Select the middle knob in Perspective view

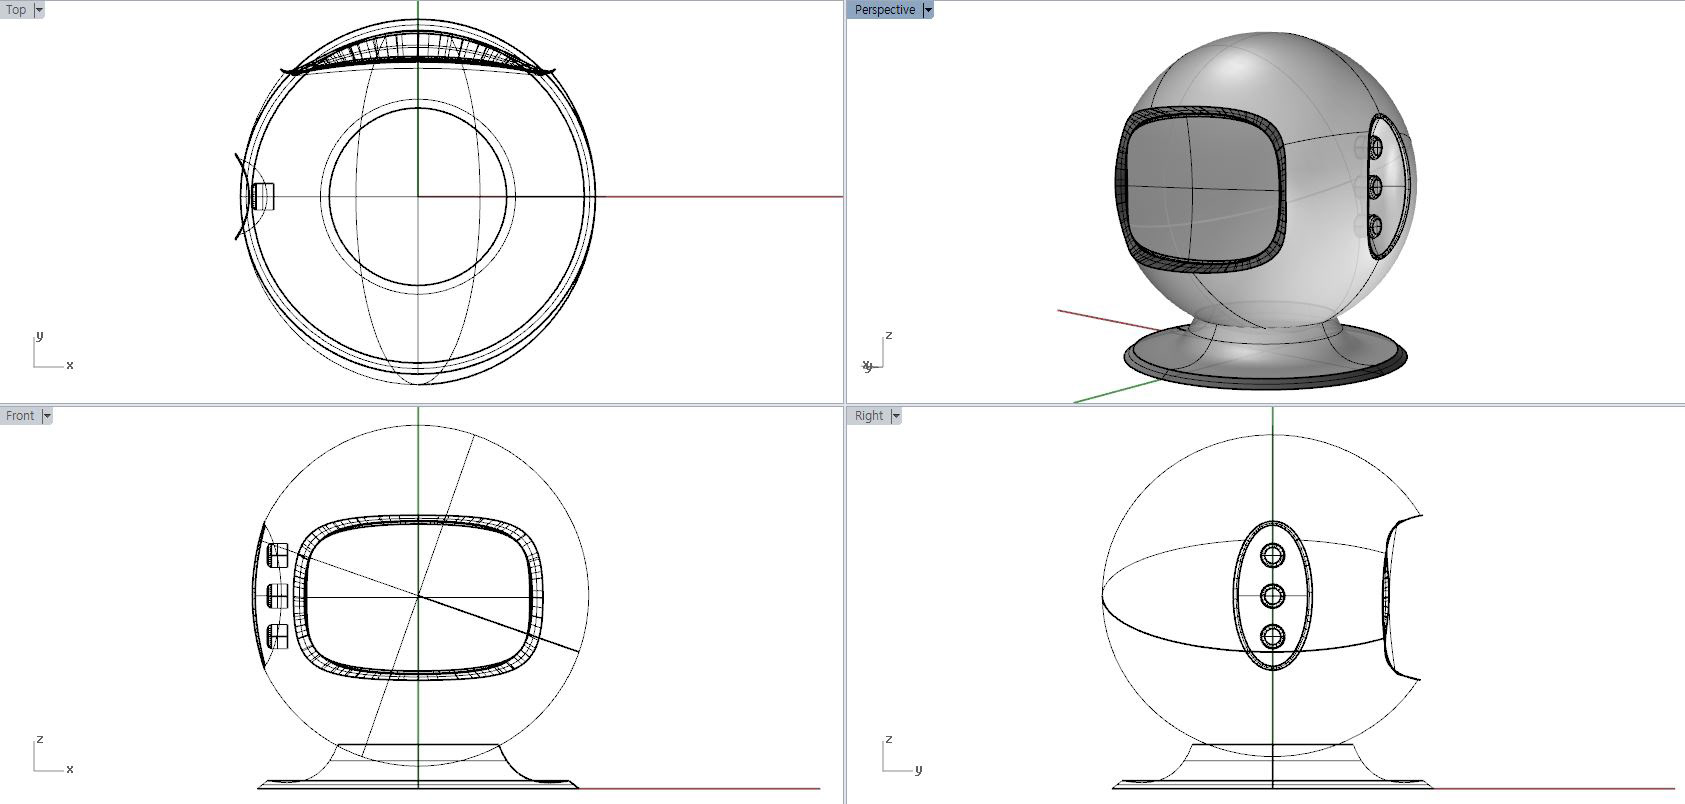[1375, 186]
